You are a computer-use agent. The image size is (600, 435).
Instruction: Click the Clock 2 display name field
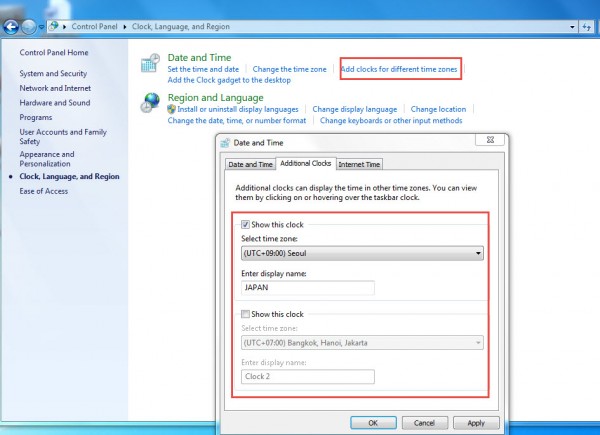coord(308,376)
